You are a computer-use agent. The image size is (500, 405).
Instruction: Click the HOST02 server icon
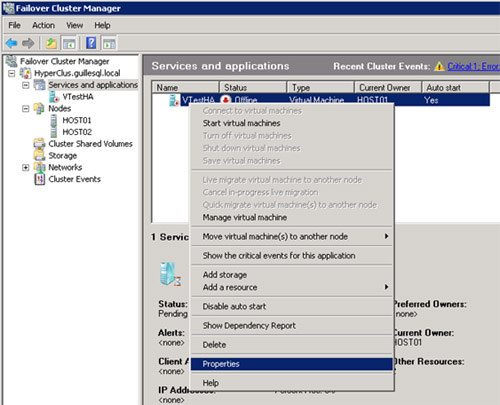click(x=54, y=132)
